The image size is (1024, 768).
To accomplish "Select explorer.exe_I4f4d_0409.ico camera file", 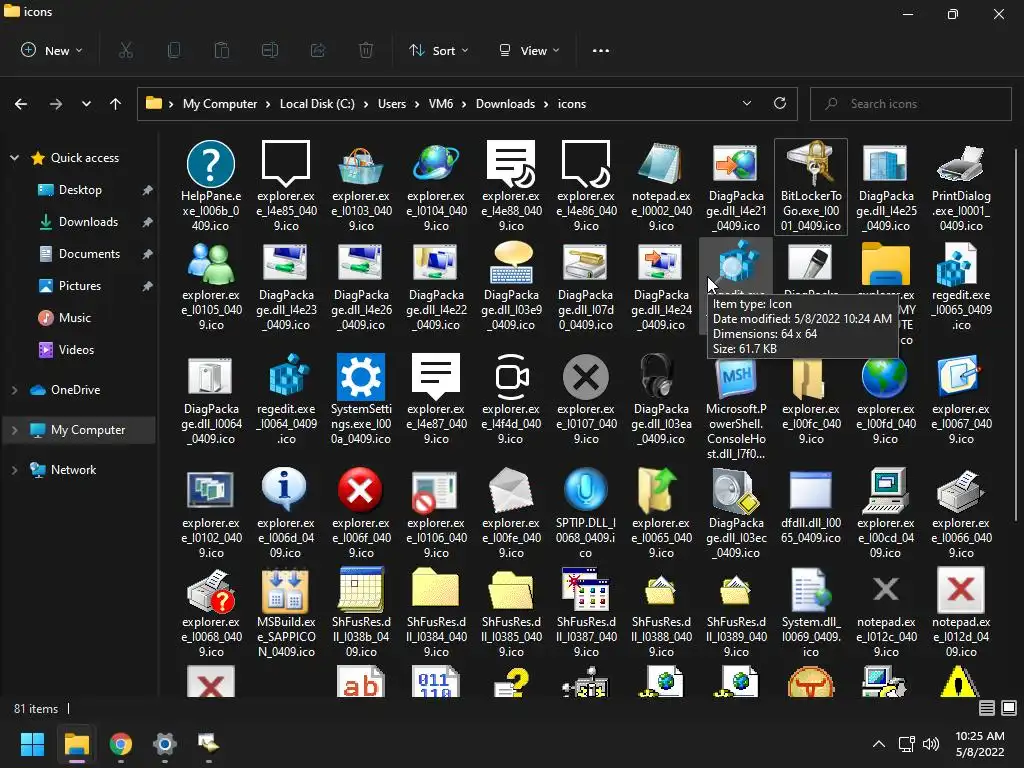I will 511,399.
